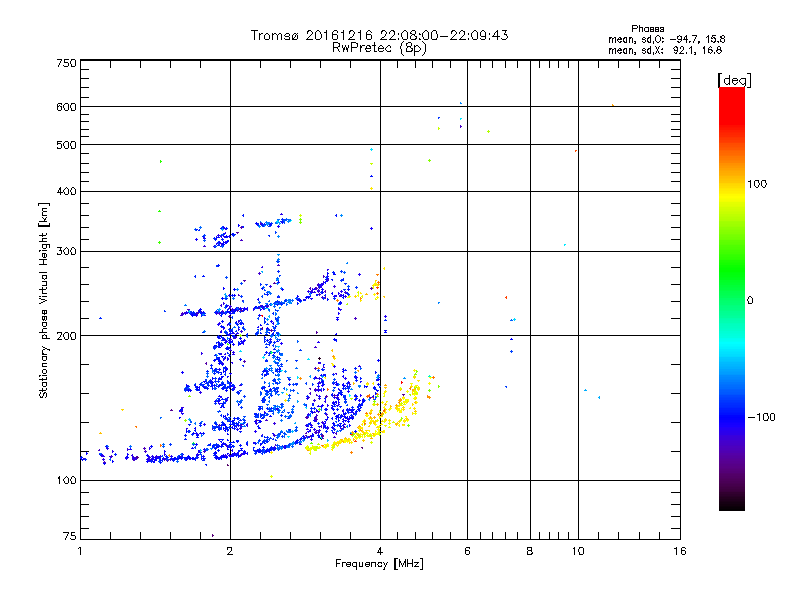Click the "-100" colorbar tick label
This screenshot has width=800, height=600.
click(761, 417)
